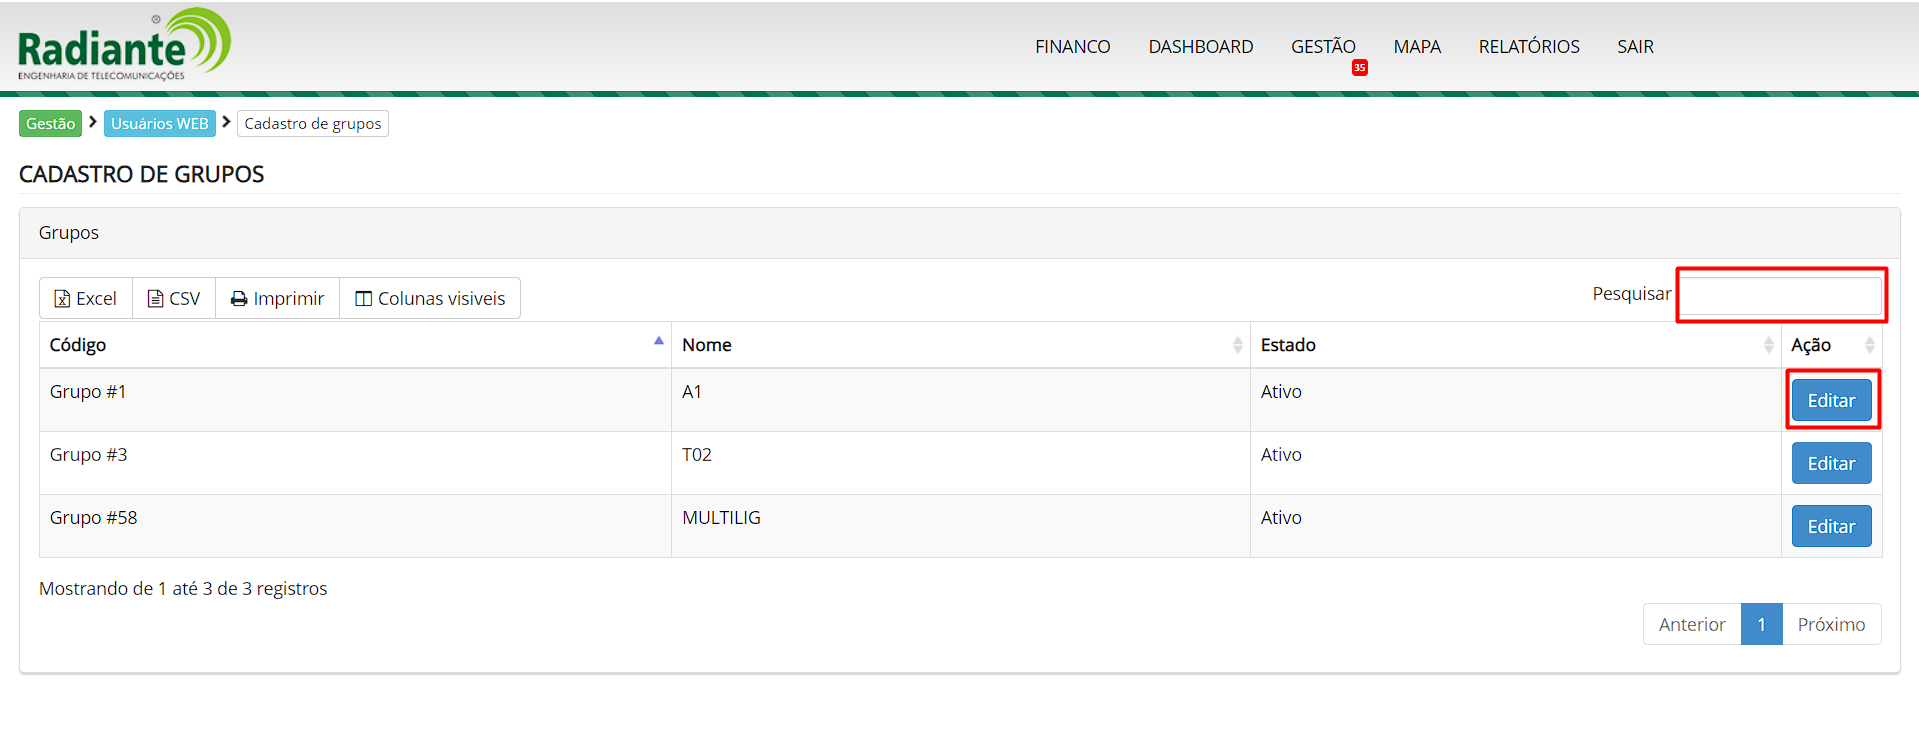The width and height of the screenshot is (1919, 743).
Task: Go to the Próximo page
Action: coord(1830,624)
